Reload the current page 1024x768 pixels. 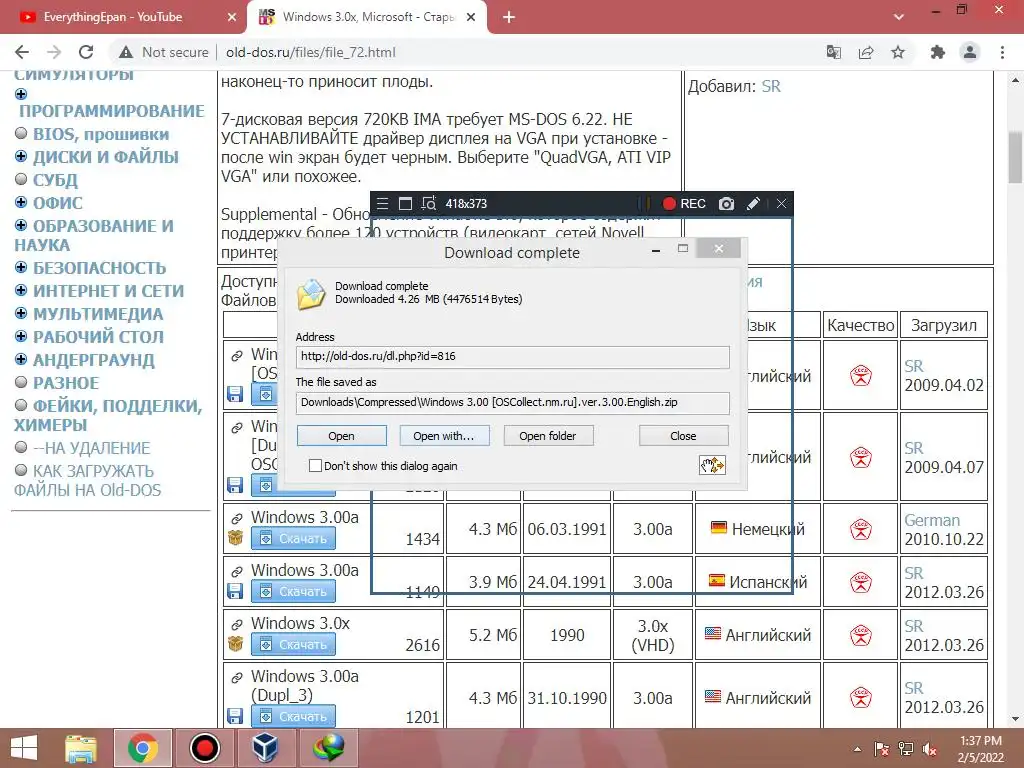[x=86, y=52]
